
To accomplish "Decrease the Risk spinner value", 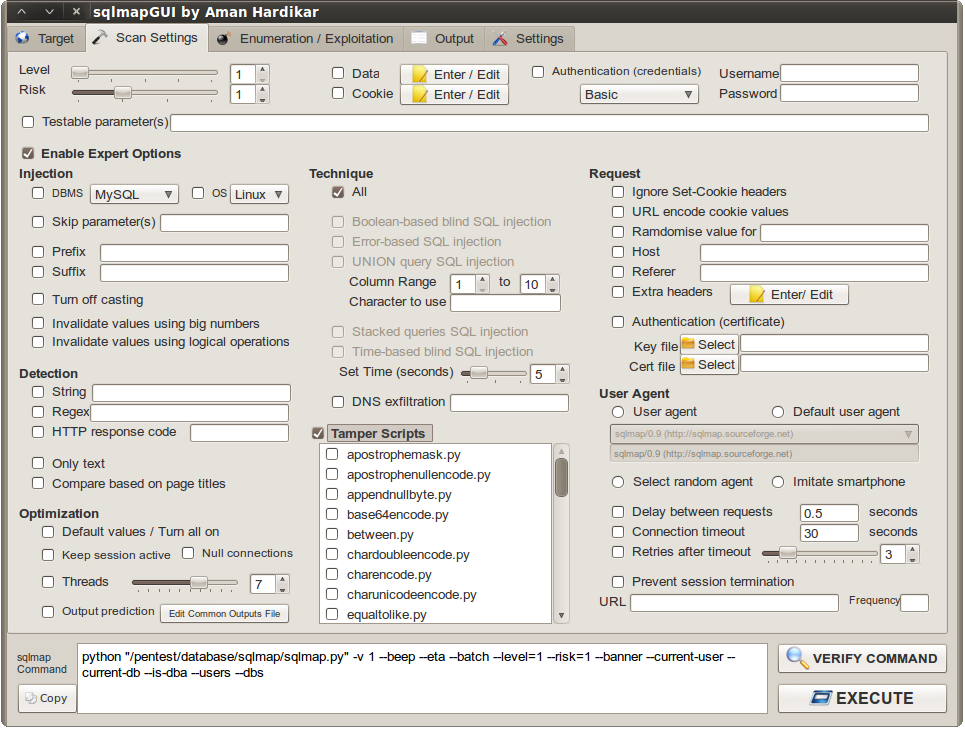I will [x=263, y=99].
